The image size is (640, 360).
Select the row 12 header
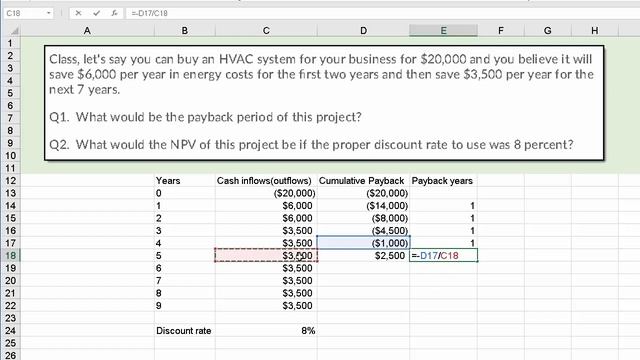11,180
